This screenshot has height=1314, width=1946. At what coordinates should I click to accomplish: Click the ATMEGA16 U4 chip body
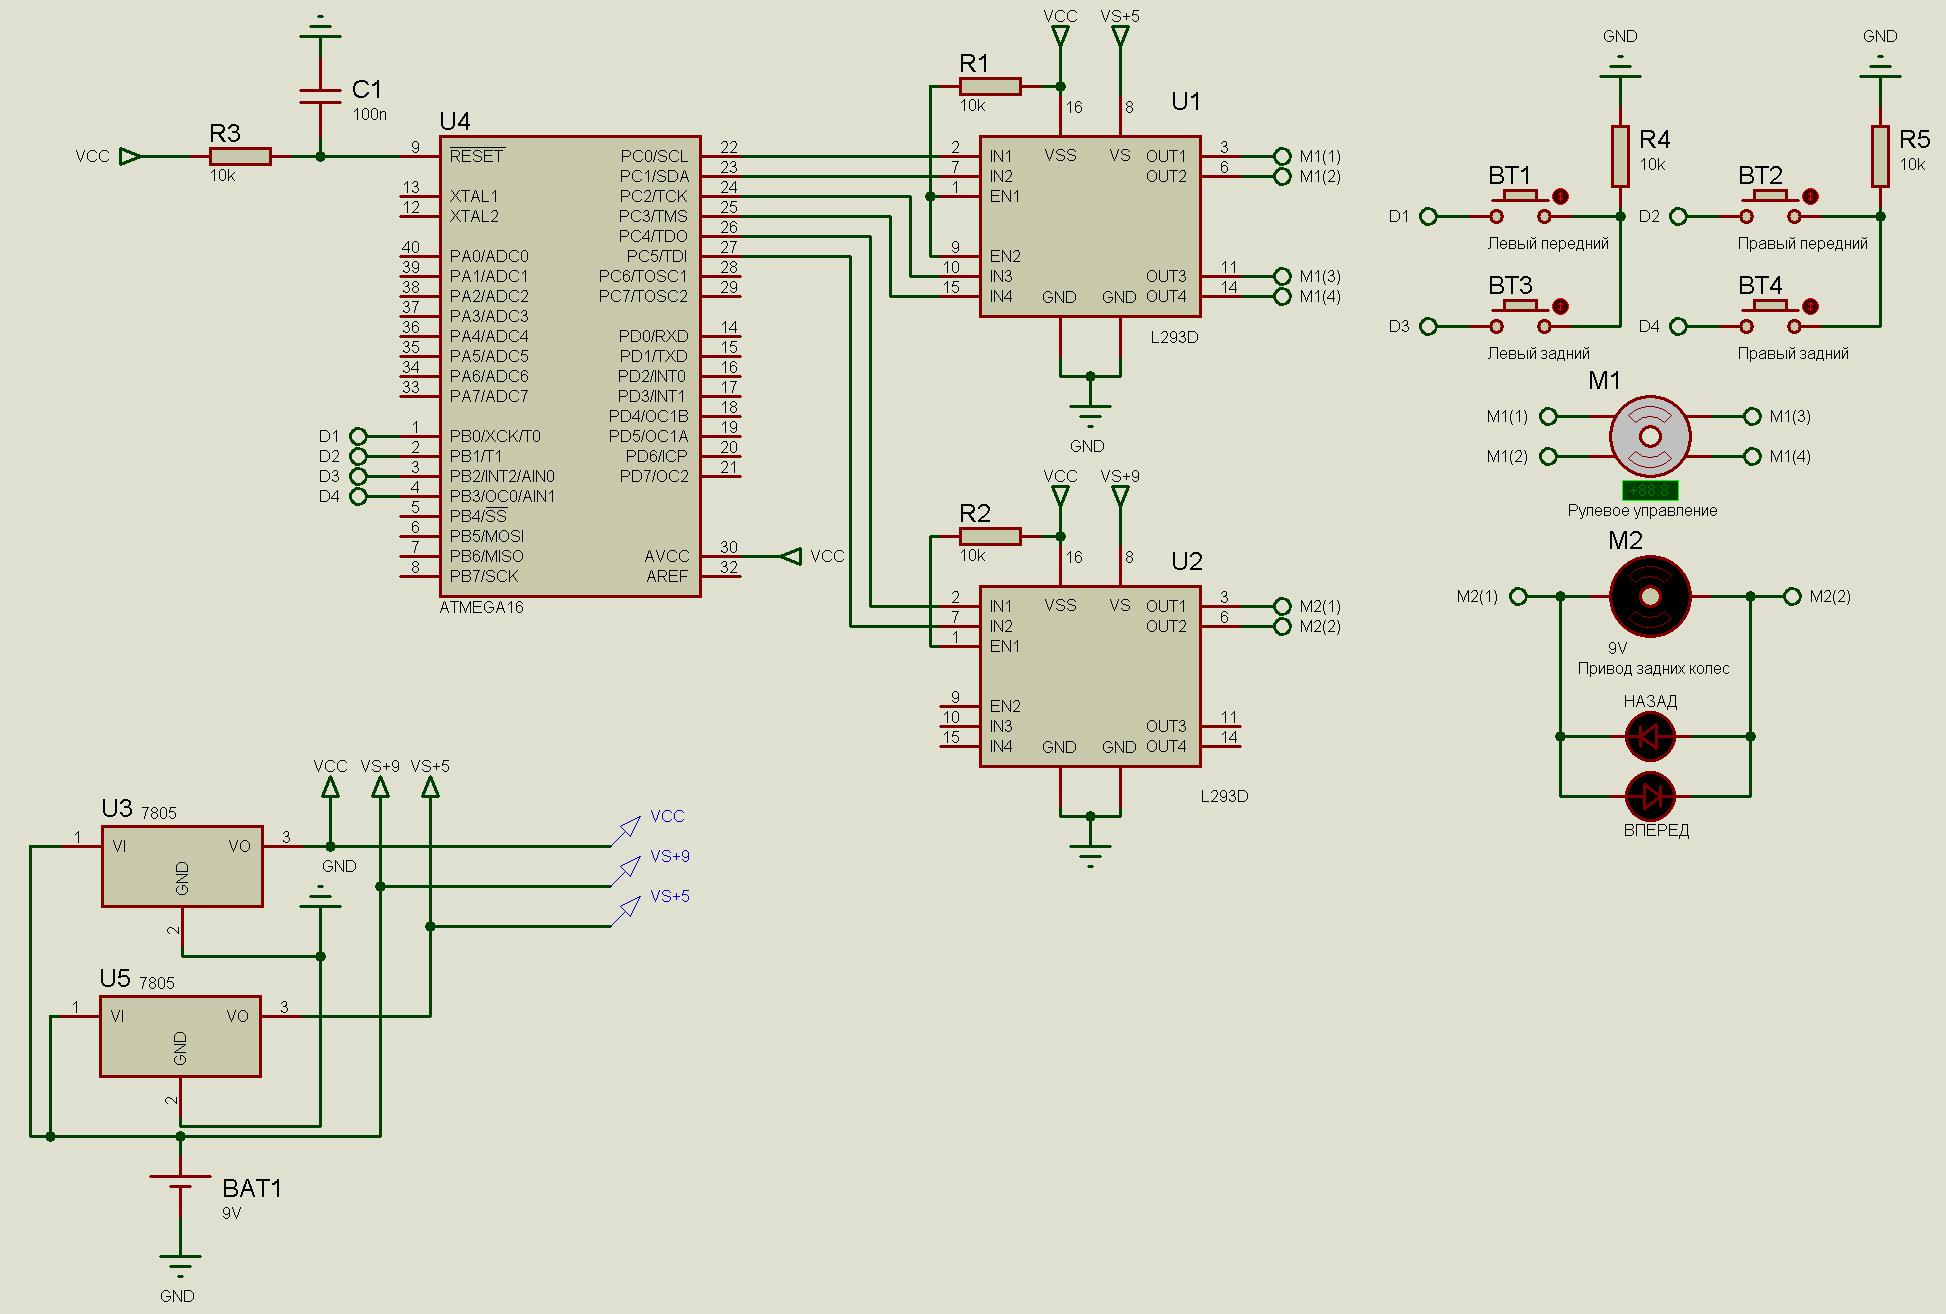tap(570, 366)
